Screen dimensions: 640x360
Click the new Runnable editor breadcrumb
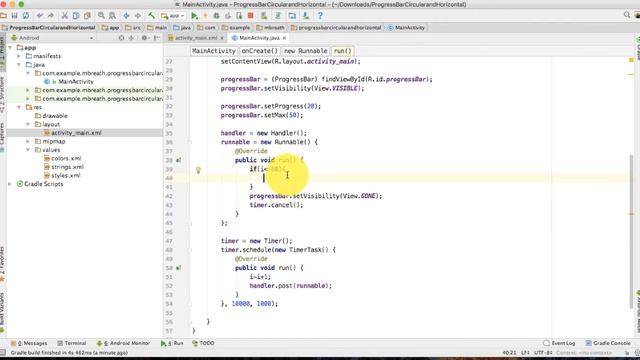click(x=306, y=51)
